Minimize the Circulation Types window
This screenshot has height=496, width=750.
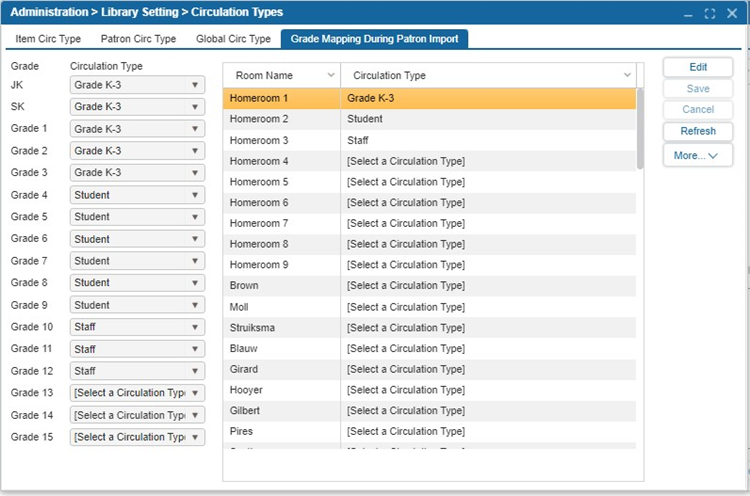688,13
